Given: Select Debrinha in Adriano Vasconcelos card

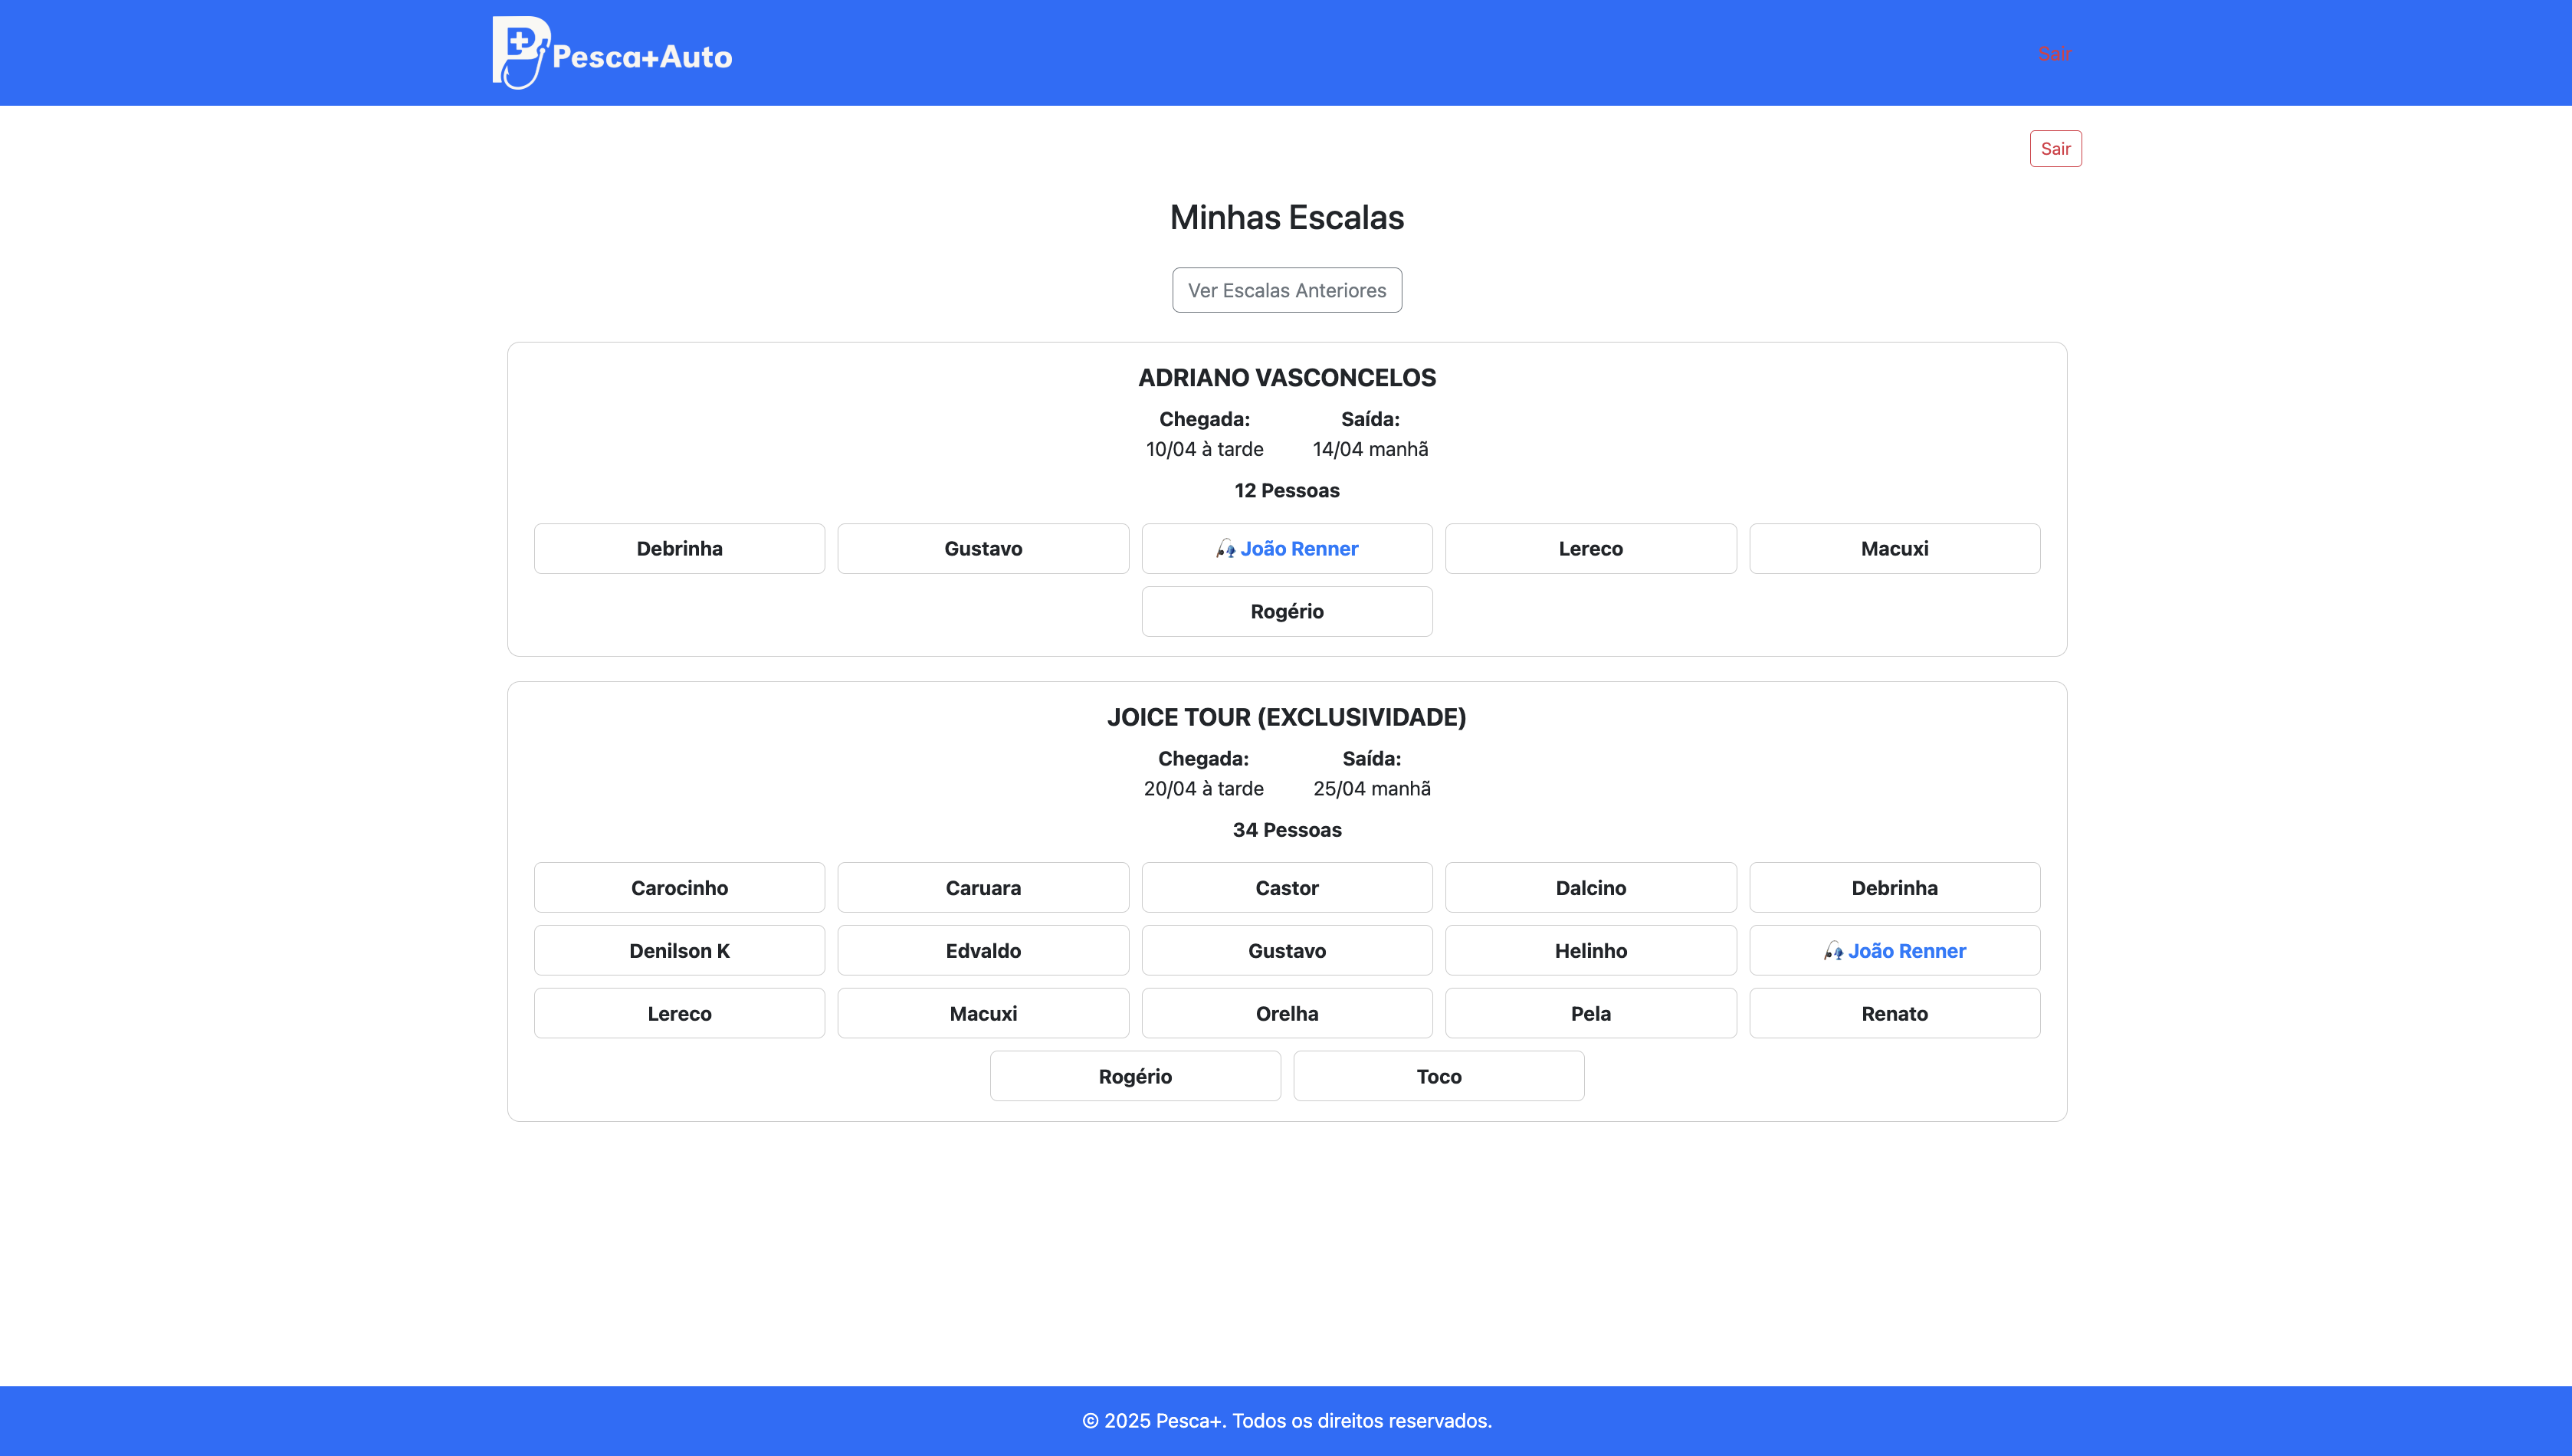Looking at the screenshot, I should [679, 549].
